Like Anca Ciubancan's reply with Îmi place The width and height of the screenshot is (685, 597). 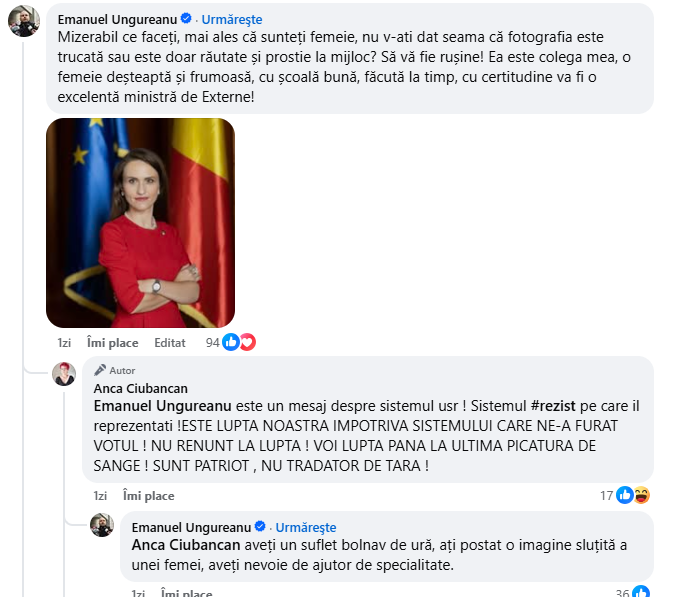click(x=149, y=496)
